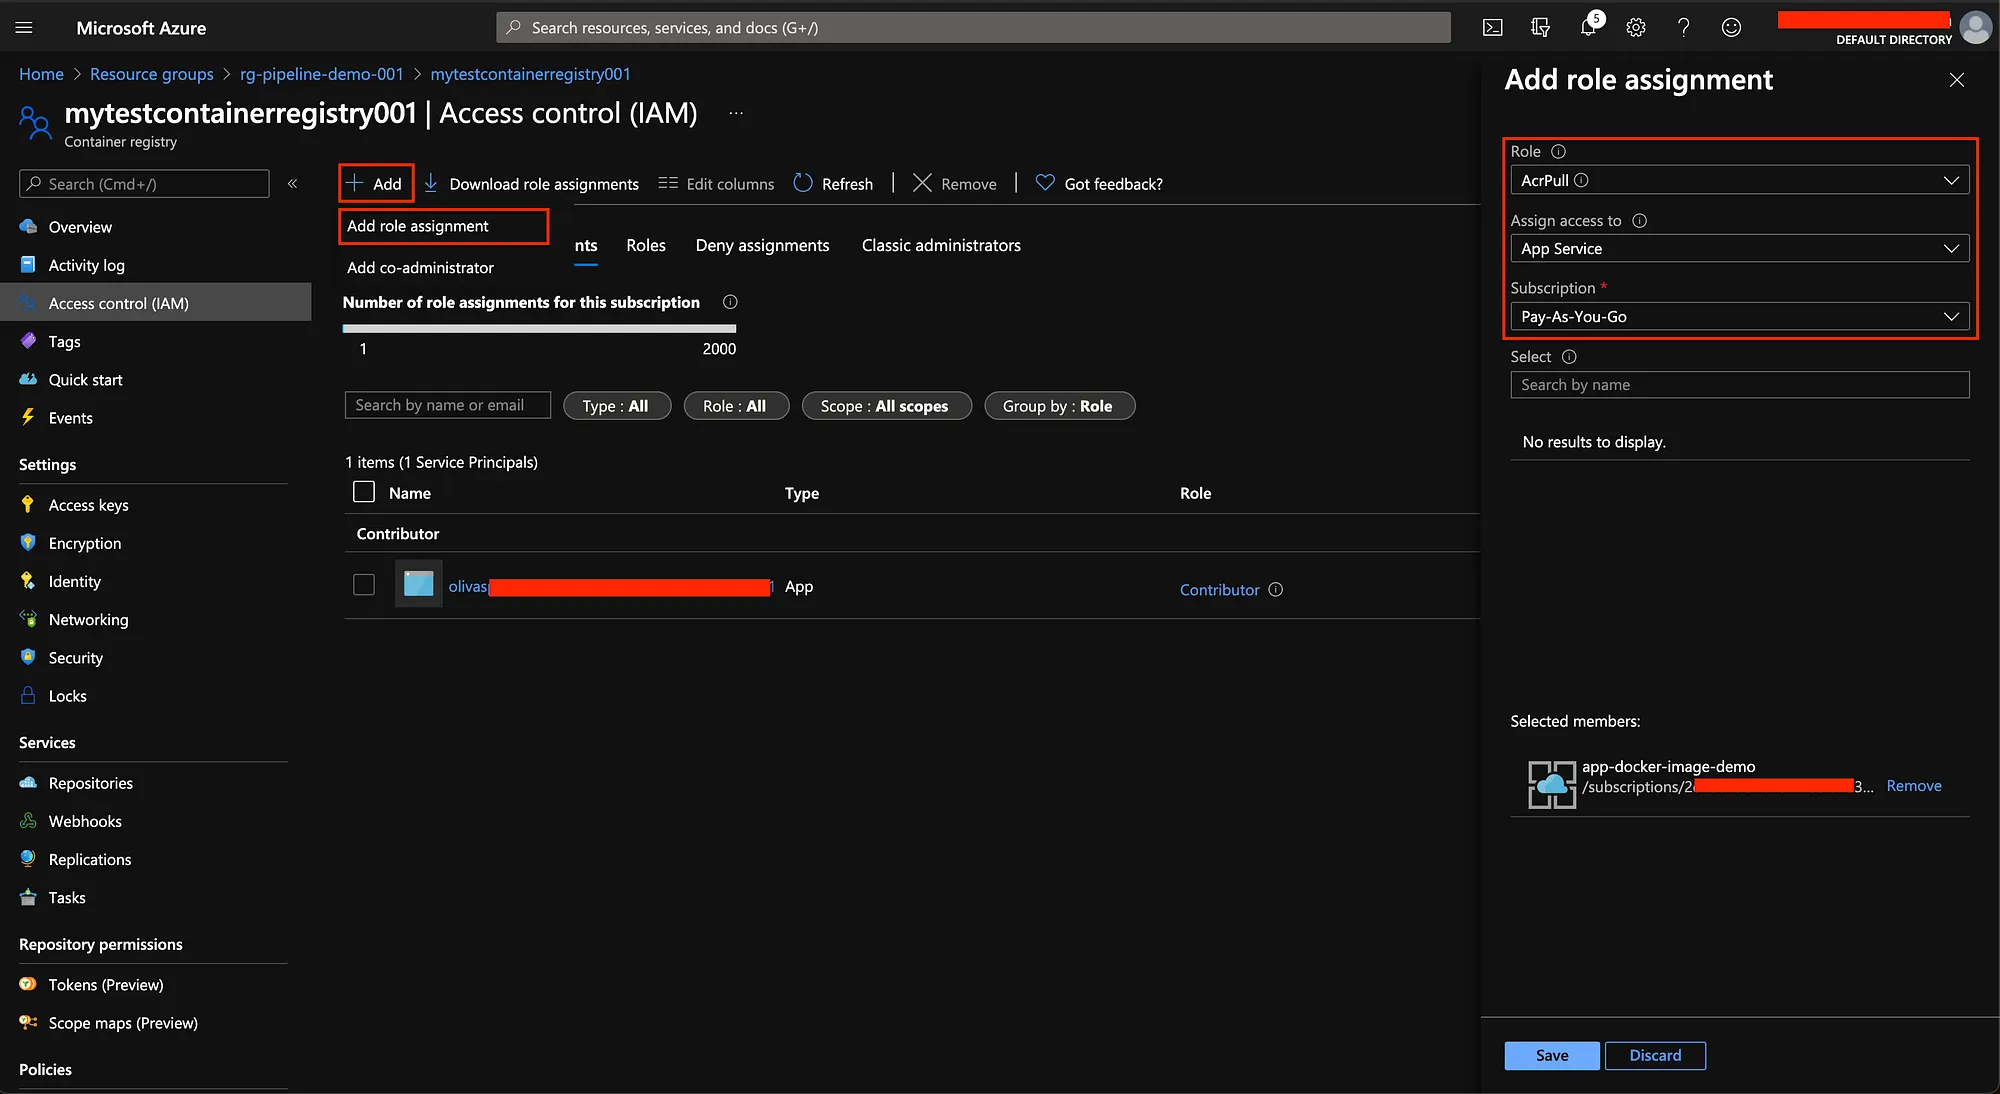Show info about number of role assignments
The width and height of the screenshot is (2000, 1094).
[x=730, y=302]
